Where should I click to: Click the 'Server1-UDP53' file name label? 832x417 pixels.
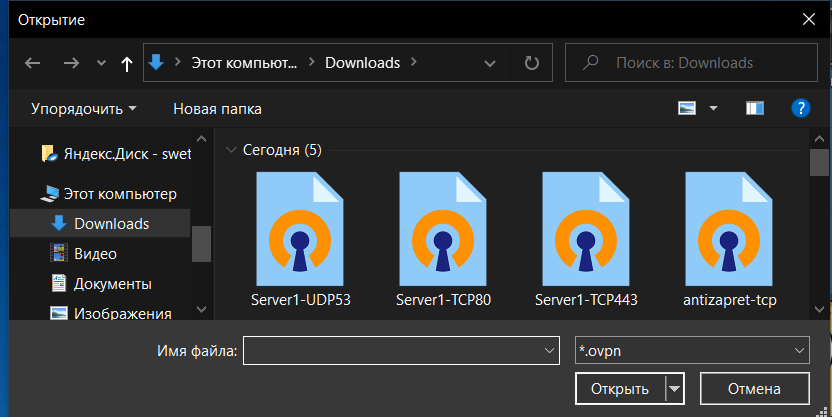pos(300,300)
